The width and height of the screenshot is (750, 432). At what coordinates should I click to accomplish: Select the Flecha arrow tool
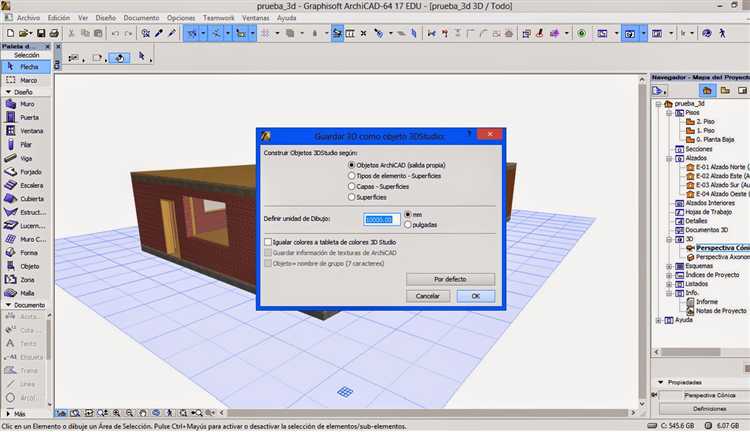26,67
